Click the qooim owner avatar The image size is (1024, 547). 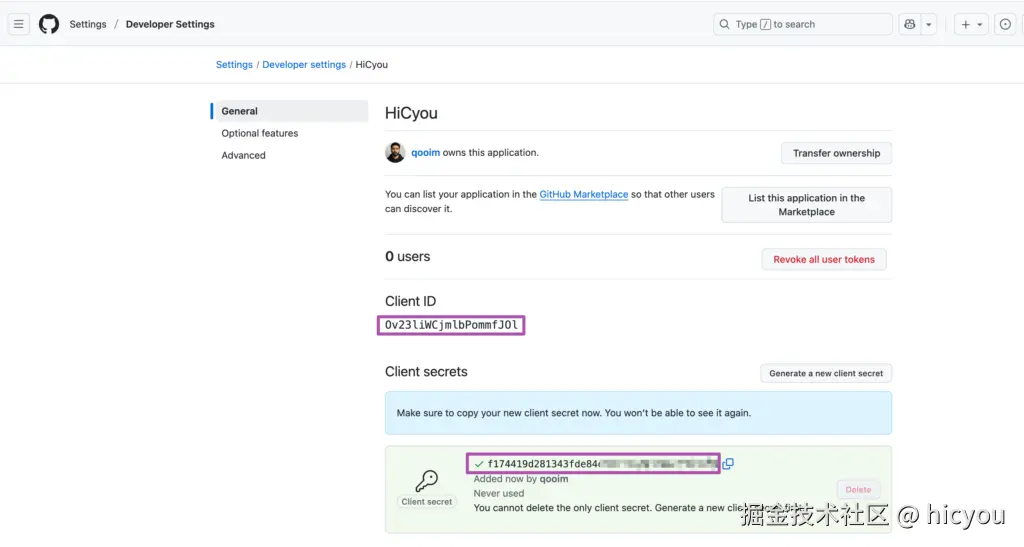coord(395,153)
